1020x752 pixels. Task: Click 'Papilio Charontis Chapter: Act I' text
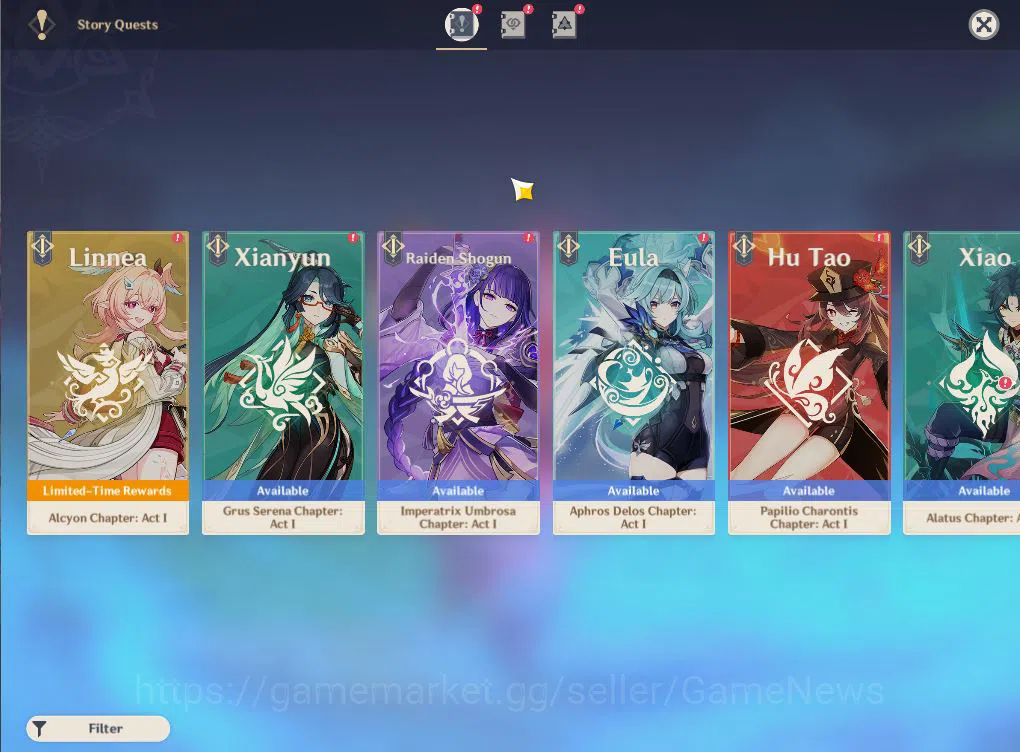coord(809,517)
